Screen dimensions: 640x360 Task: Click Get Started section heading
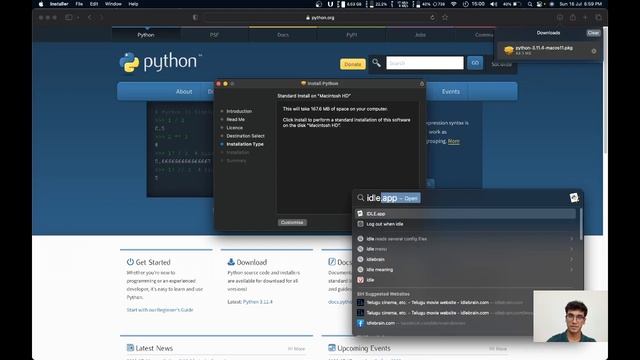coord(149,262)
